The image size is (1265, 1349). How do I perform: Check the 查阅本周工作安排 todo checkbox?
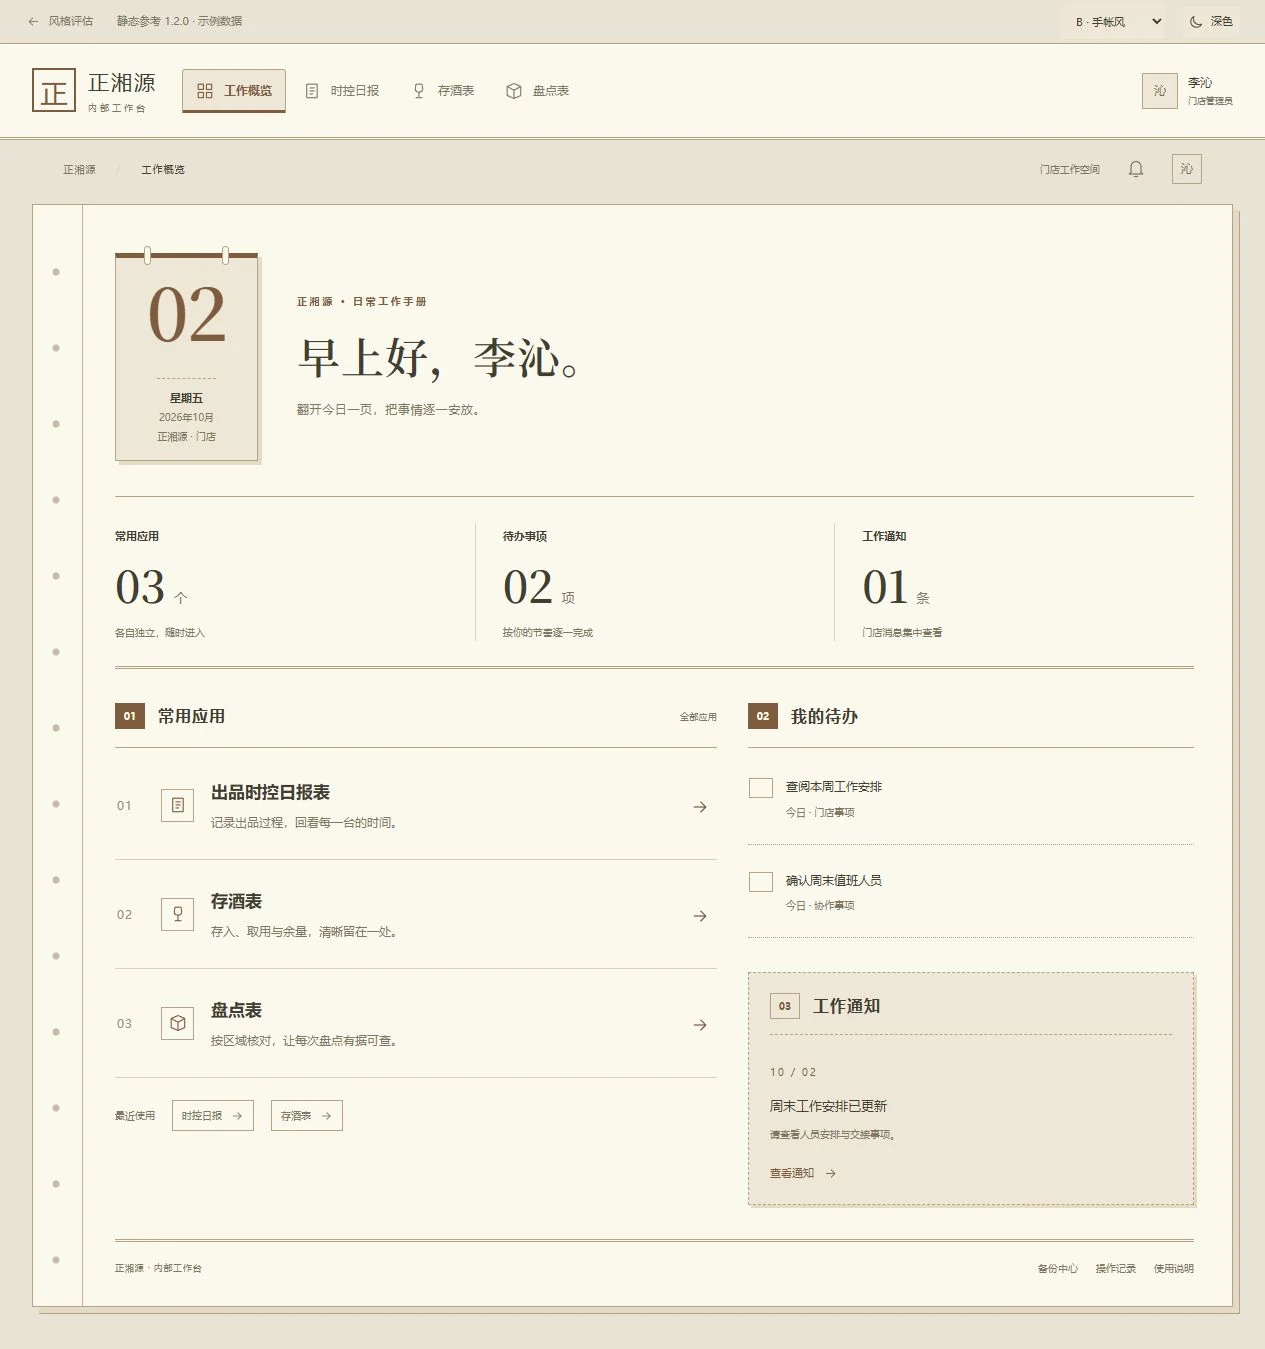[761, 788]
